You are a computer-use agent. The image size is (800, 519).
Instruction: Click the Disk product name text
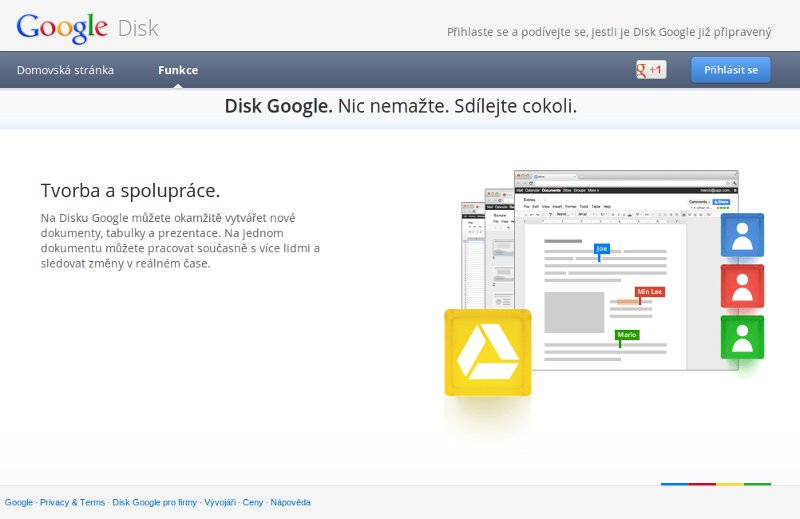138,29
